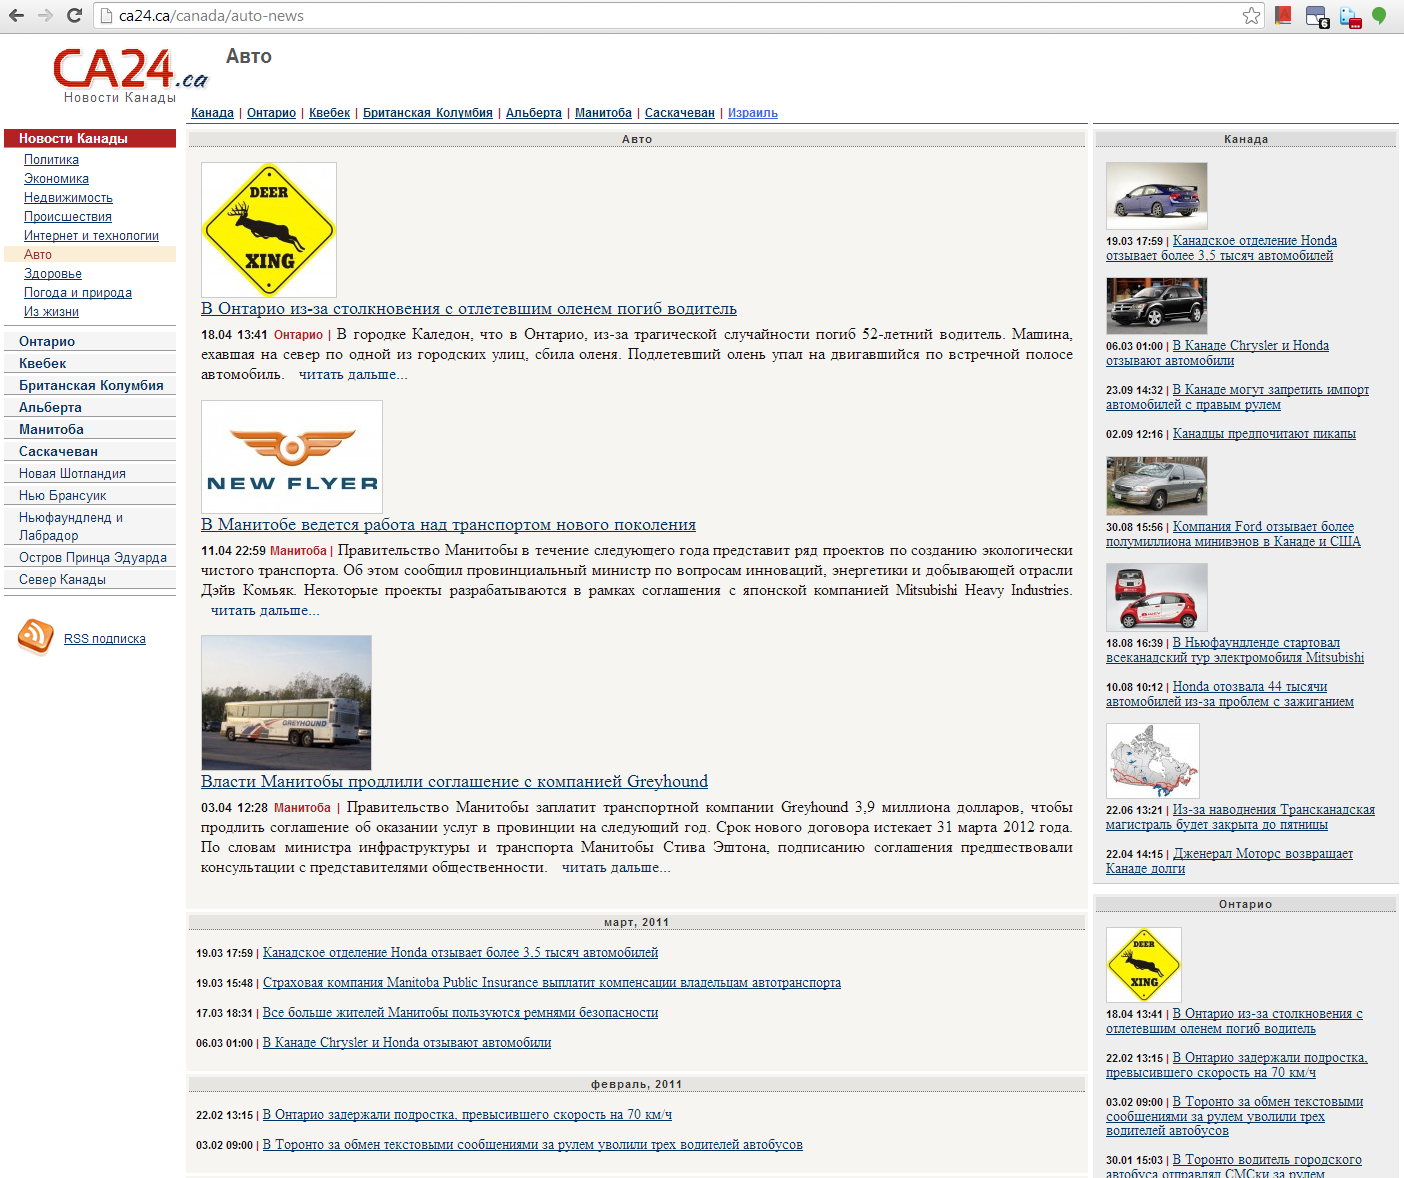Open right-column link about right-hand-drive import ban
Image resolution: width=1404 pixels, height=1178 pixels.
click(x=1237, y=397)
